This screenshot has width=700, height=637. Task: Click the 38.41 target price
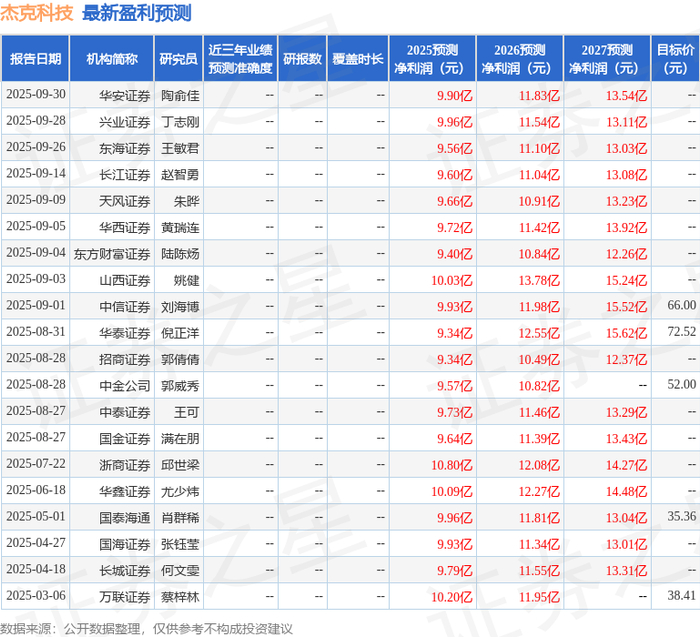point(682,595)
